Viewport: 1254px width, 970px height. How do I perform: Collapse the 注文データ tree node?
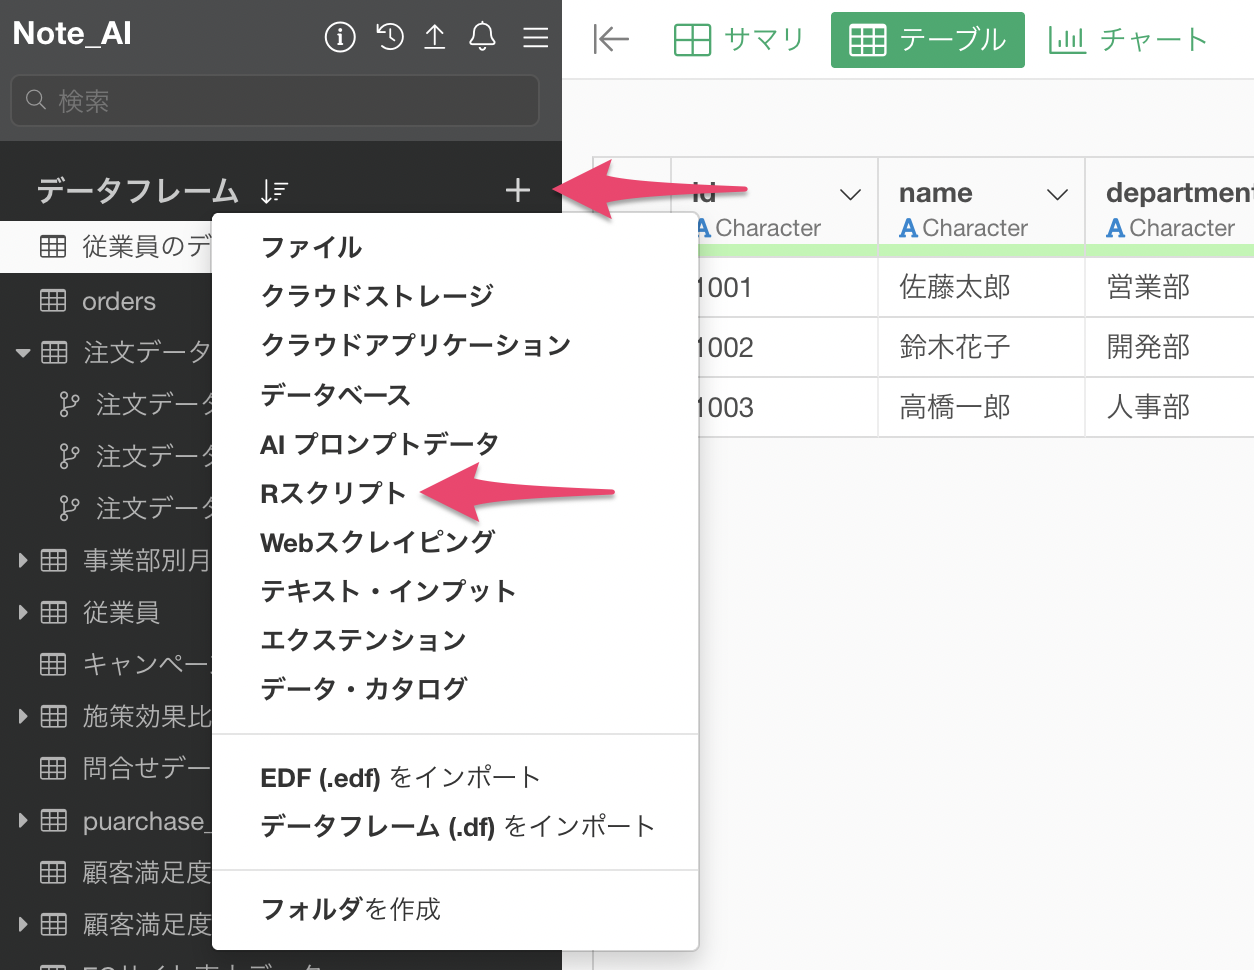(x=23, y=353)
